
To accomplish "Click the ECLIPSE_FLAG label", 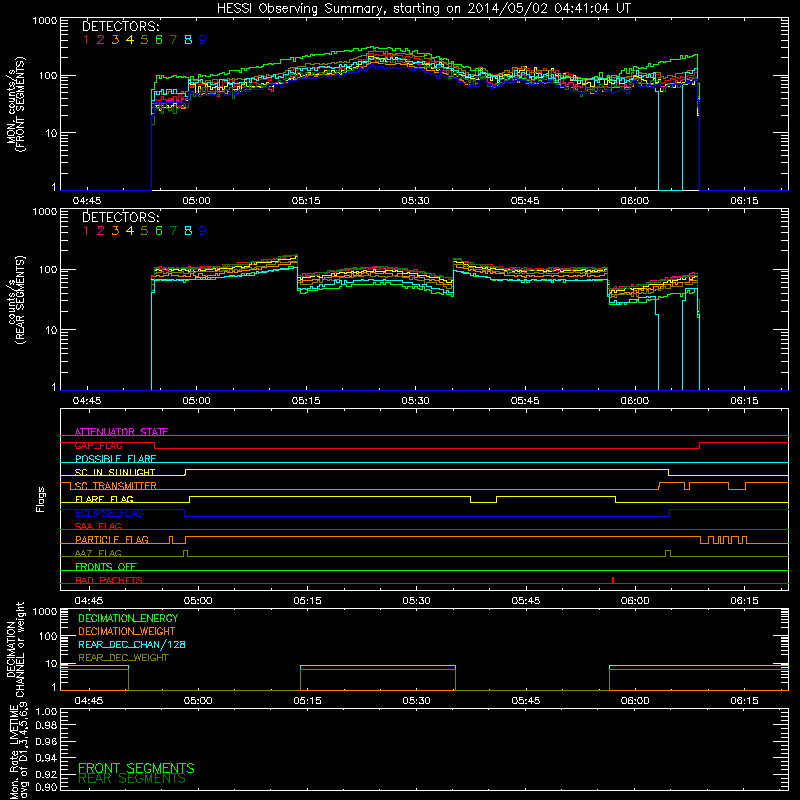I will (x=109, y=513).
